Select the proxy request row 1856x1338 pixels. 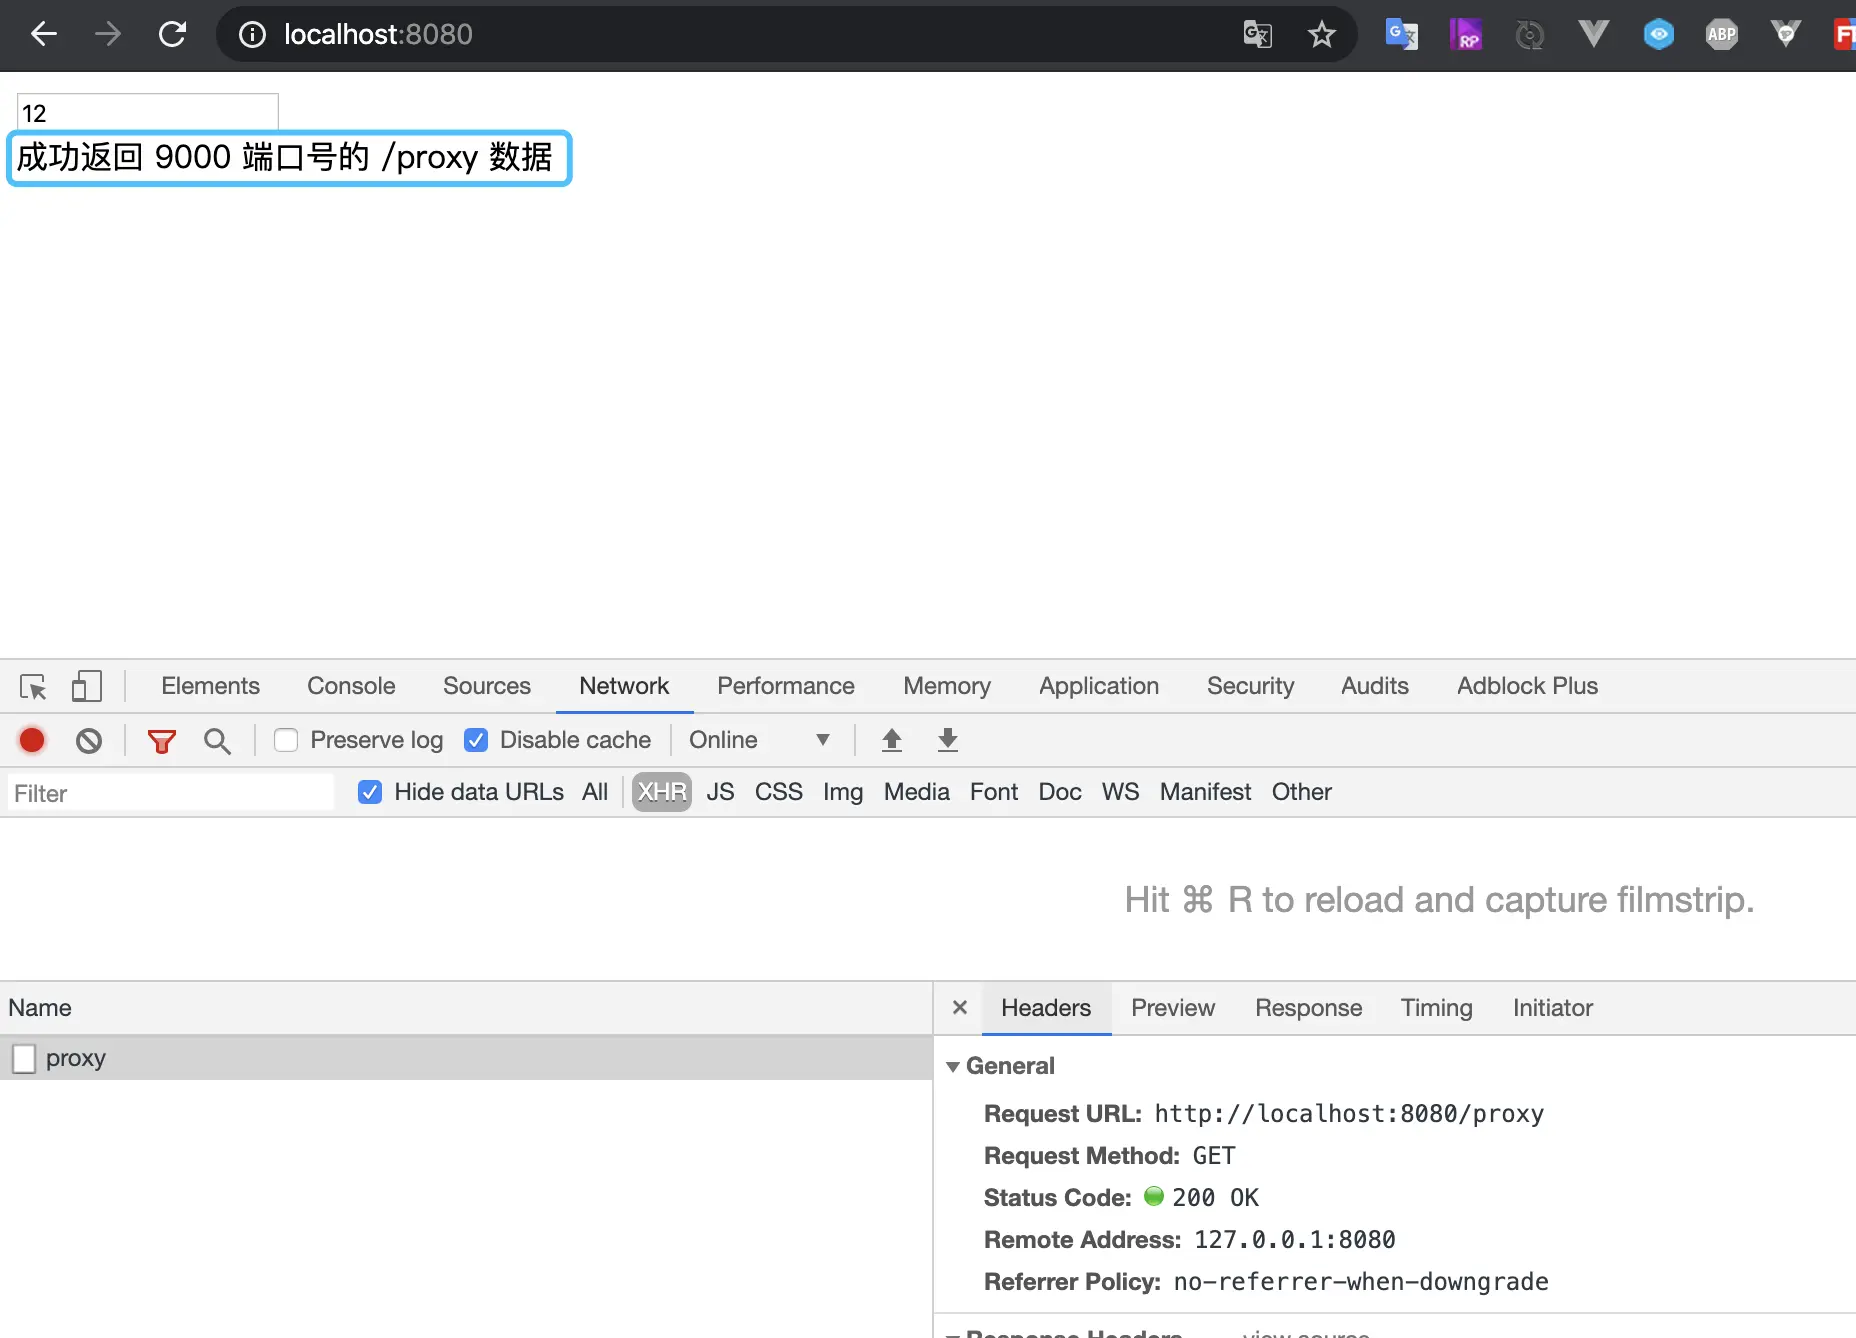point(466,1058)
